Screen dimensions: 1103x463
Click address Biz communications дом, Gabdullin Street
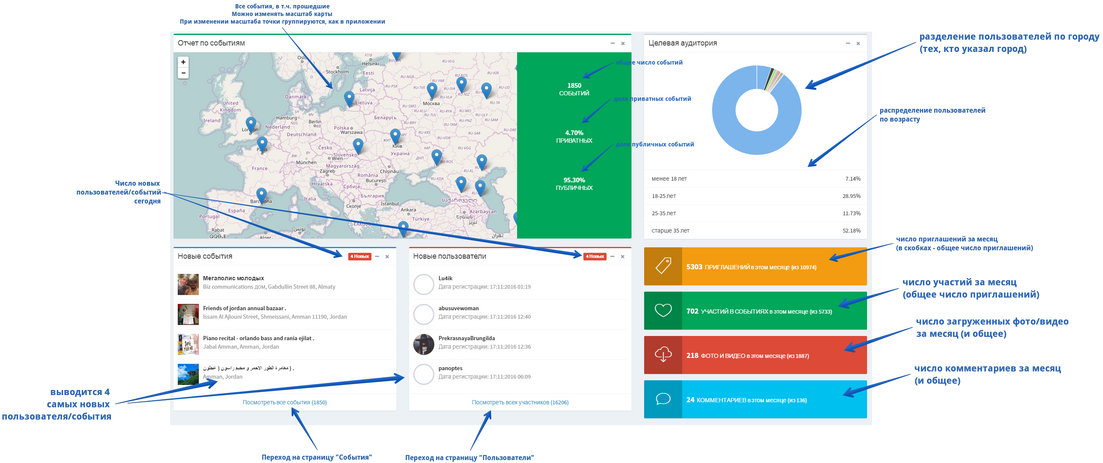tap(268, 287)
